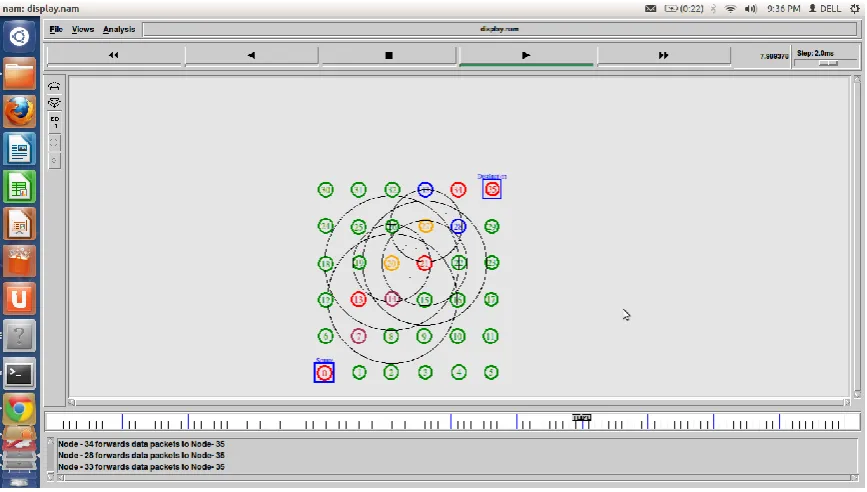Image resolution: width=867 pixels, height=492 pixels.
Task: Click the rewind animation button
Action: tap(114, 55)
